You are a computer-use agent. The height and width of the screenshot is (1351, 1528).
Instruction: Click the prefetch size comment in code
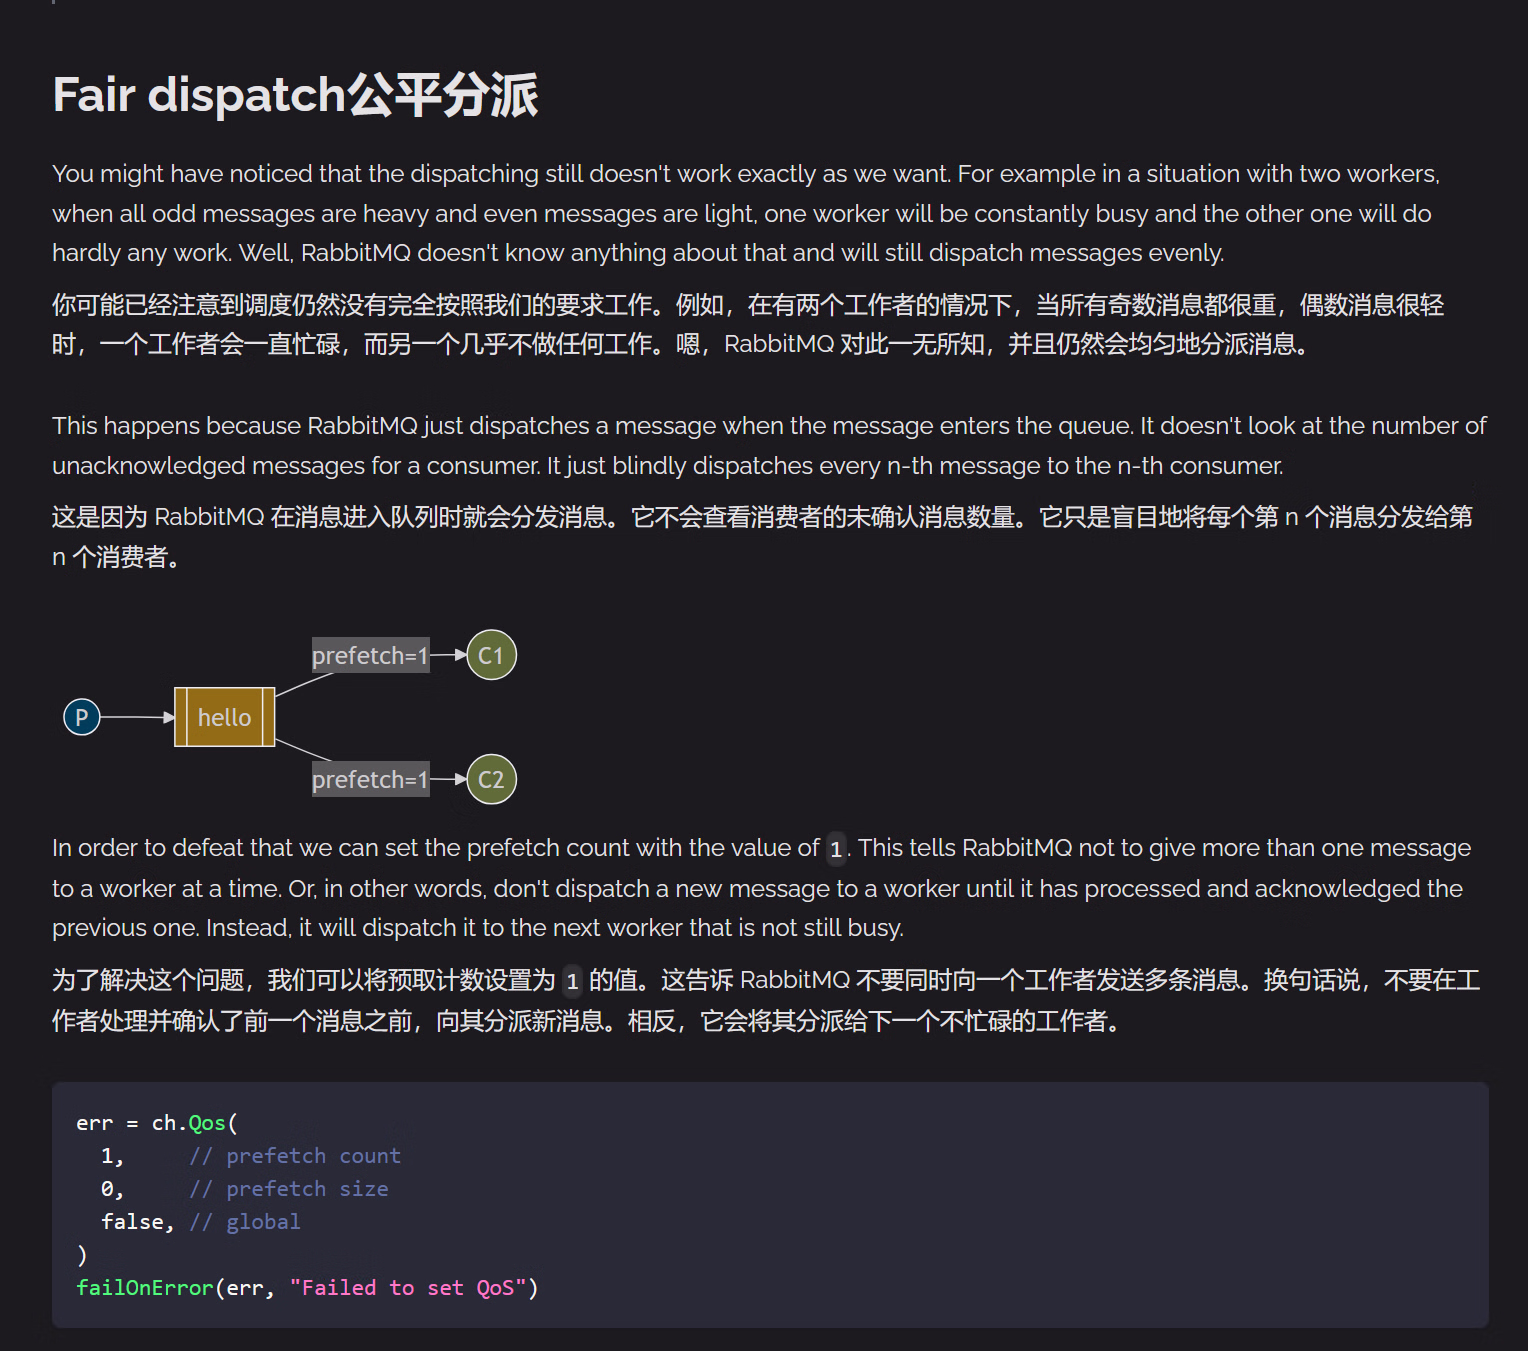pos(289,1189)
